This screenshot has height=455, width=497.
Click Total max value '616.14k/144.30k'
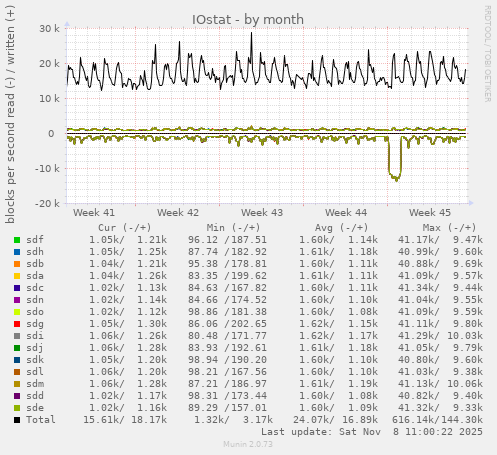click(x=437, y=420)
